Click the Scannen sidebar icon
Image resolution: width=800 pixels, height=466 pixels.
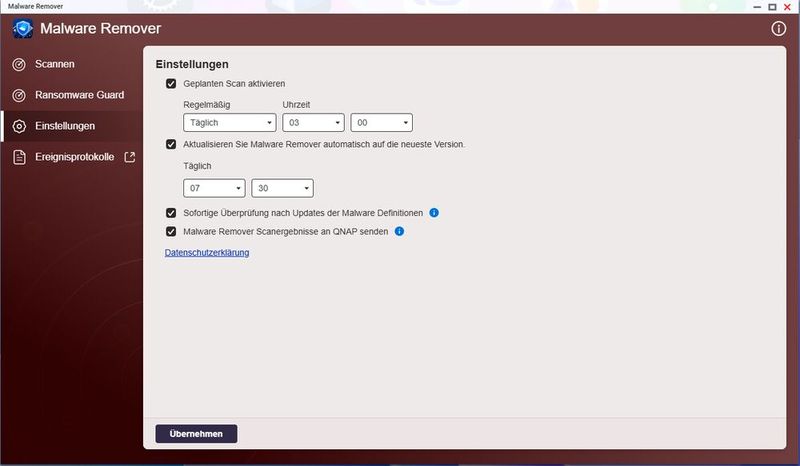click(19, 64)
